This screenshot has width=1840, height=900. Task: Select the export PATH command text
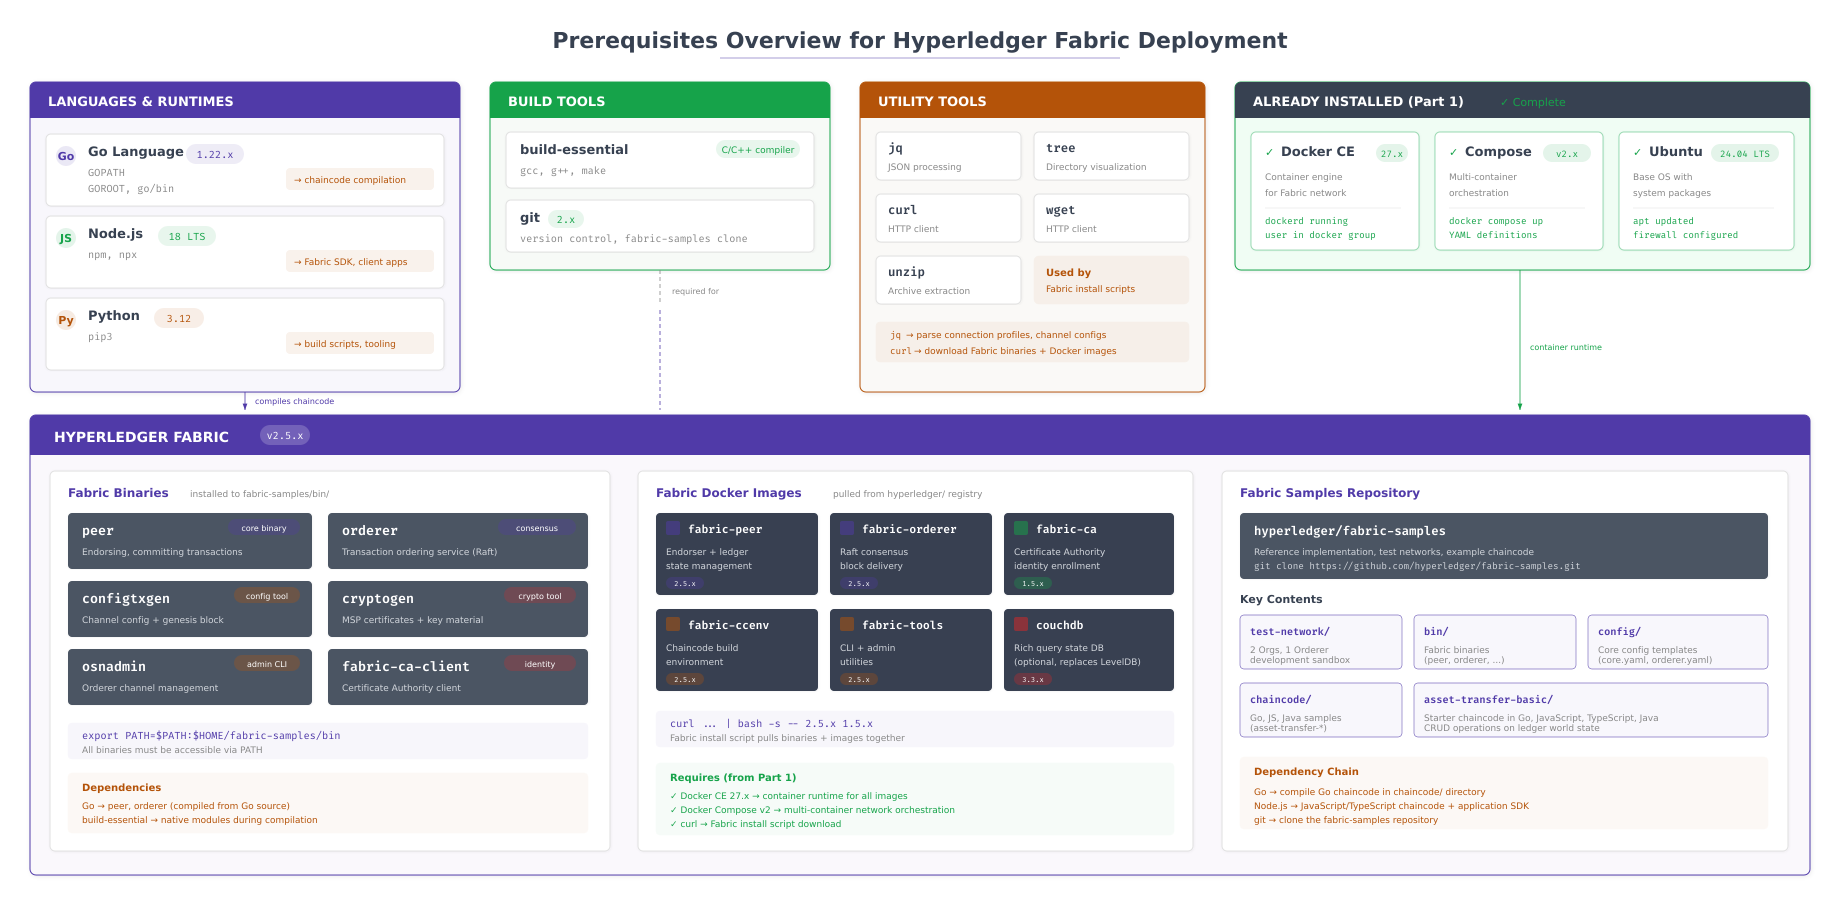tap(209, 735)
